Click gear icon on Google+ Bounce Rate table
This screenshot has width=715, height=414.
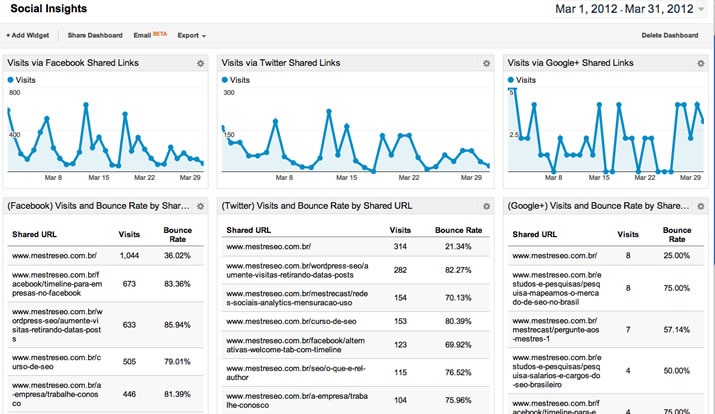coord(700,205)
